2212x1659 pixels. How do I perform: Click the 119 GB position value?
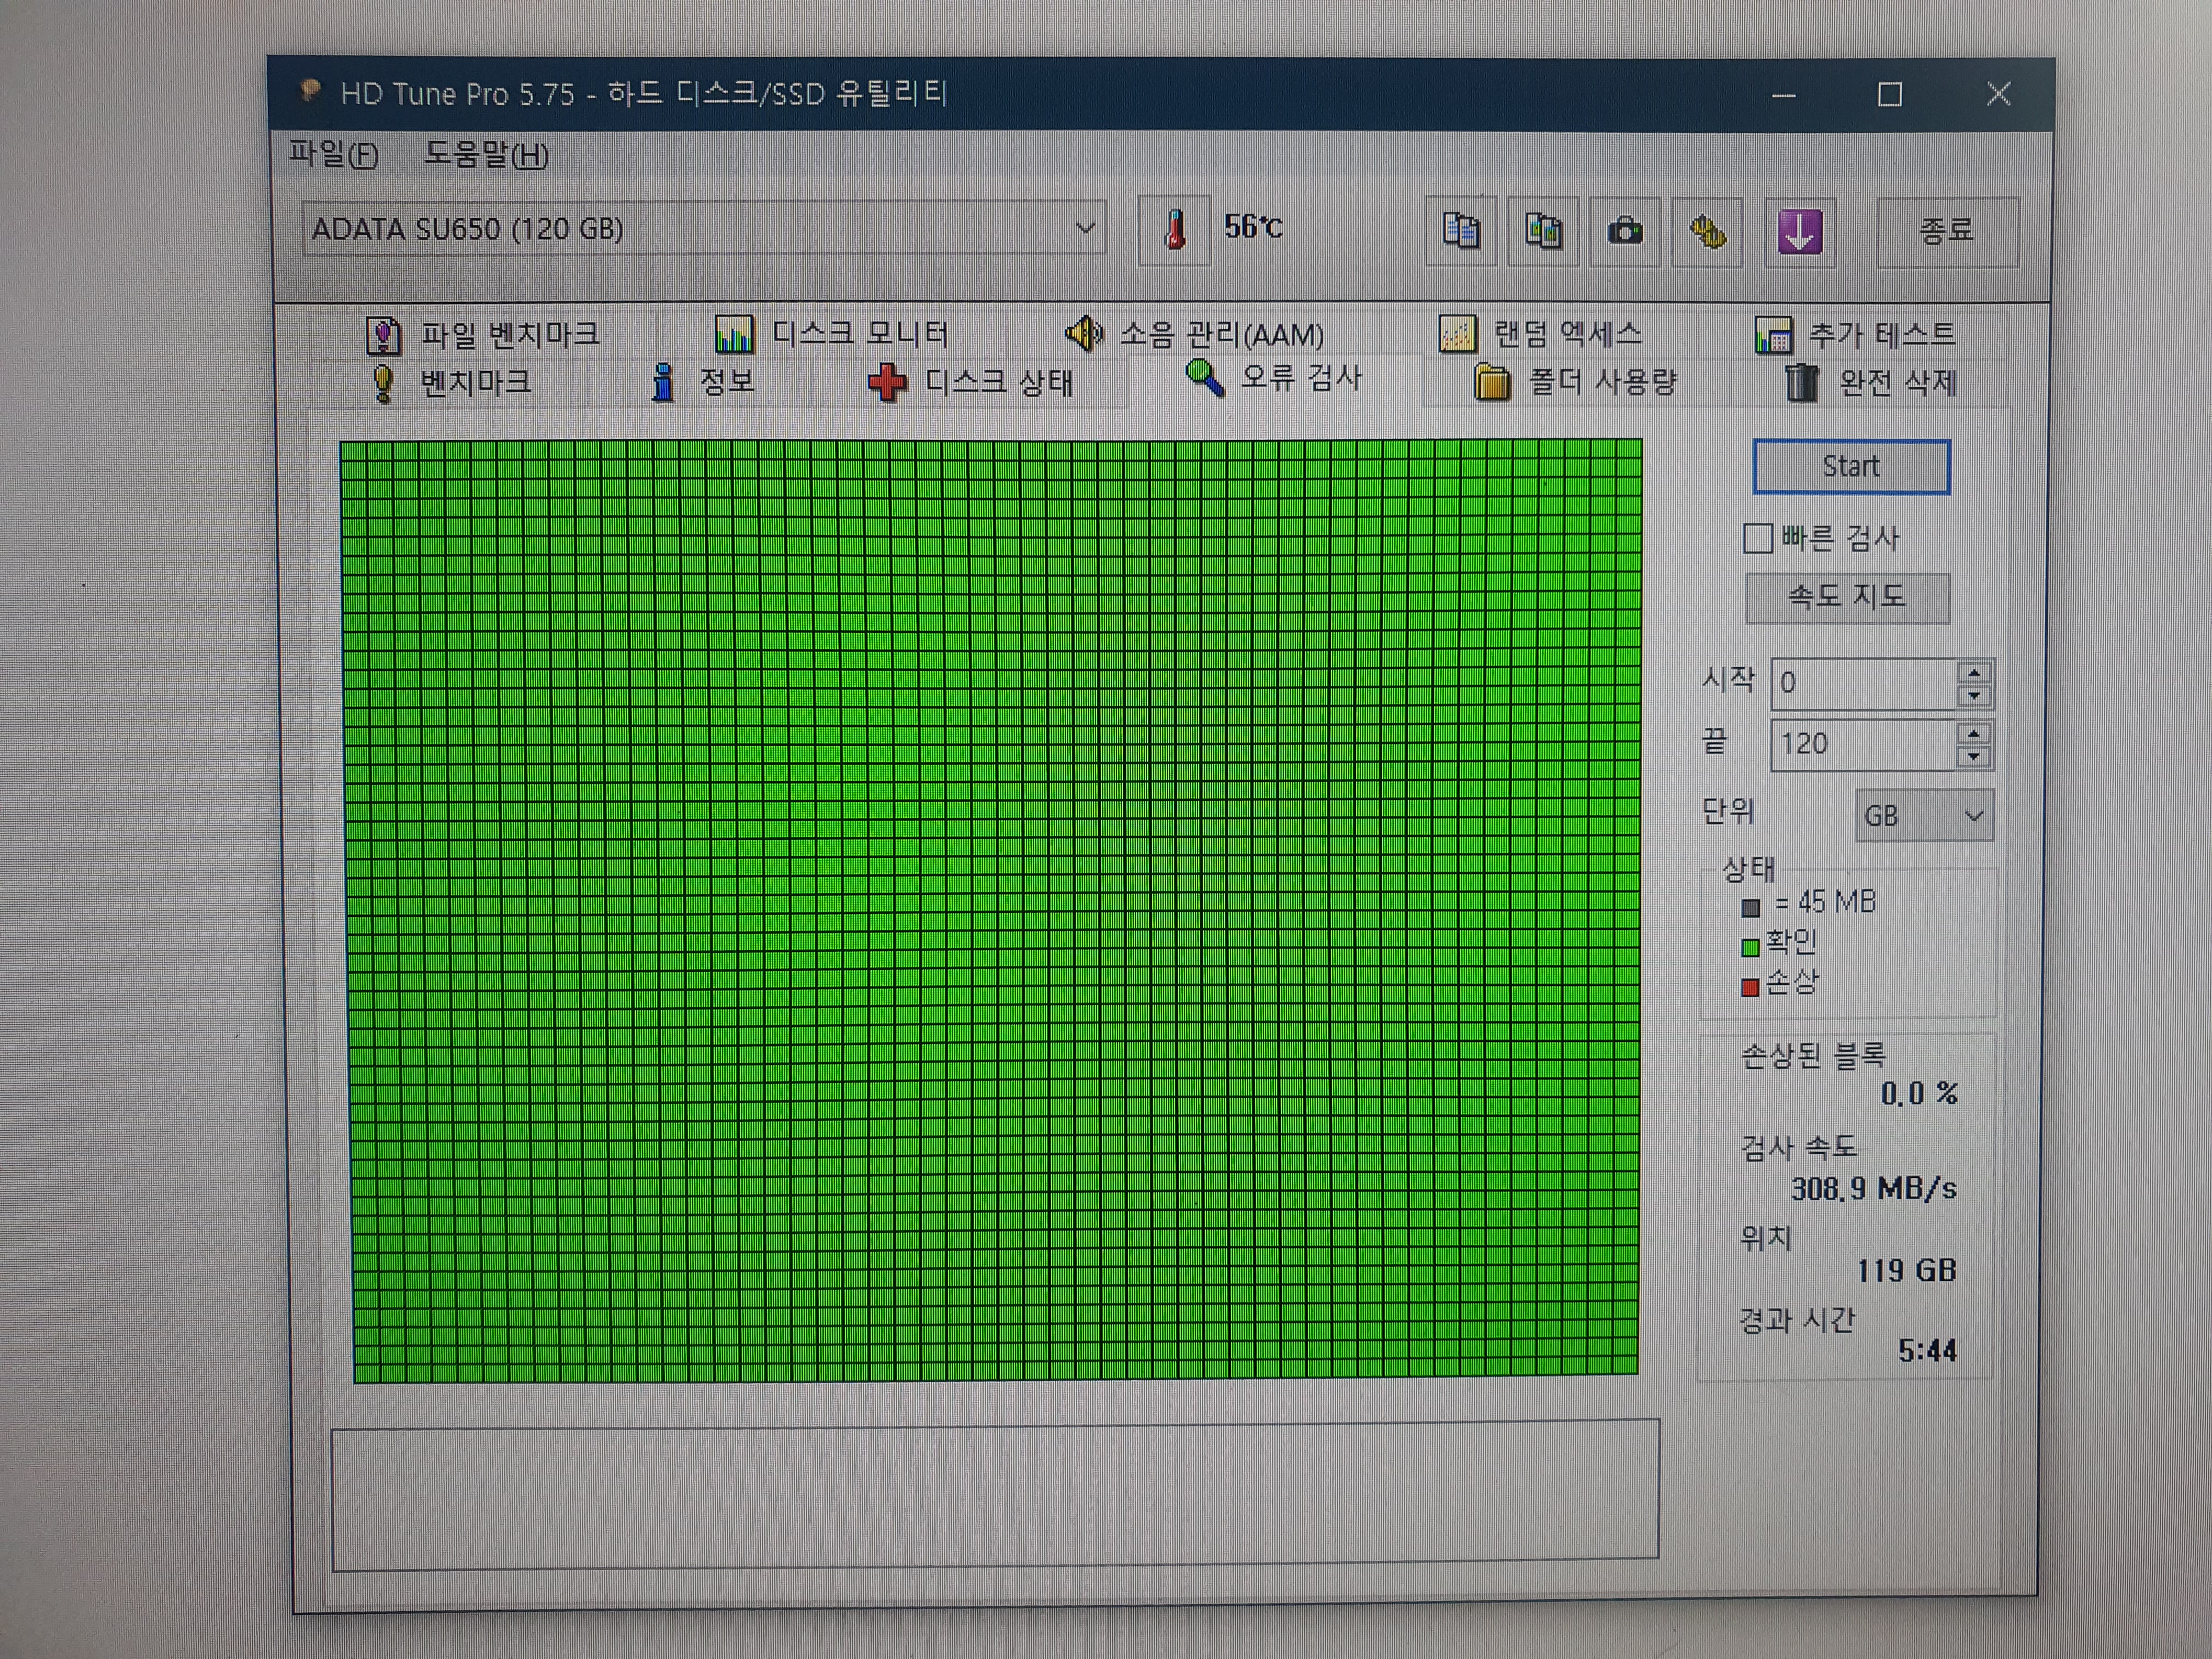[x=1906, y=1270]
